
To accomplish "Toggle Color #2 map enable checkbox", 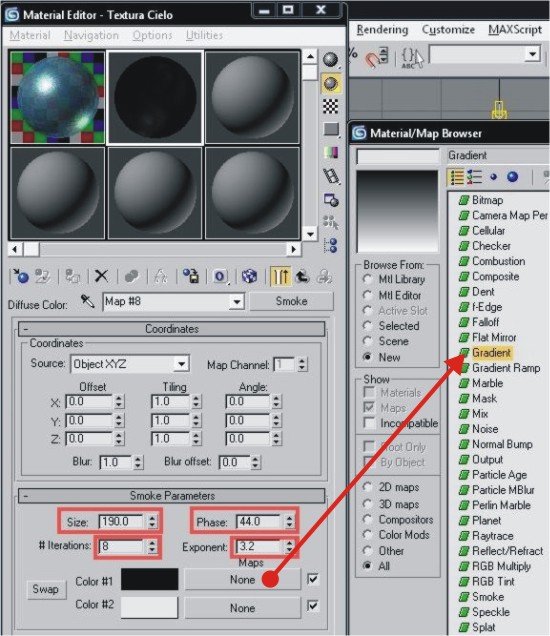I will pos(313,606).
